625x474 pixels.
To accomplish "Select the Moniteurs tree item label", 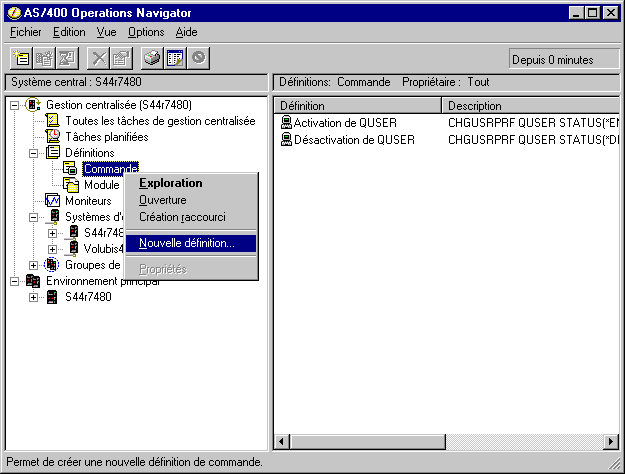I will 88,201.
